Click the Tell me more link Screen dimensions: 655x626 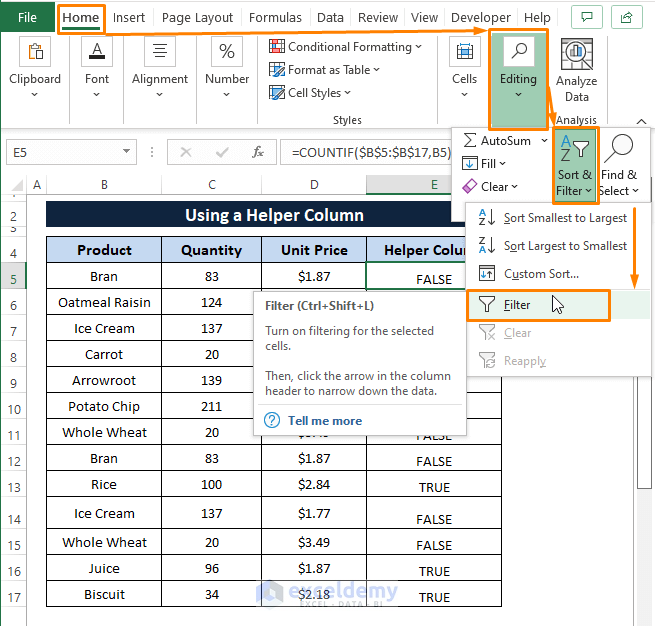pos(324,421)
